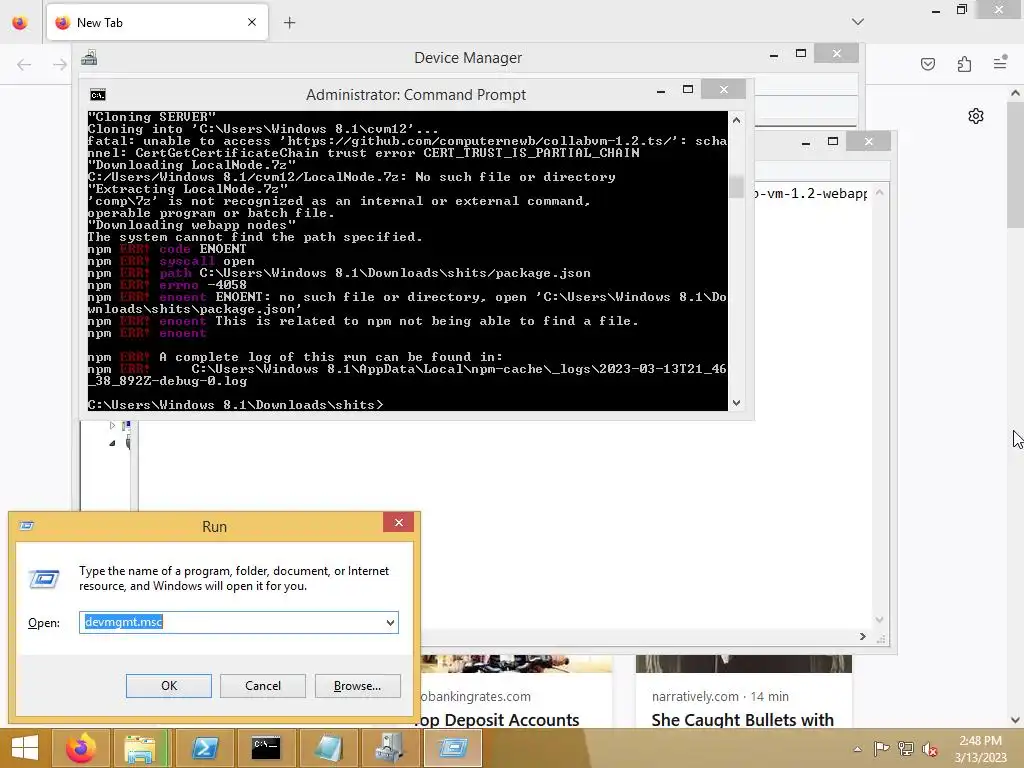Click the Firefox back arrow
Image resolution: width=1024 pixels, height=768 pixels.
pyautogui.click(x=24, y=64)
